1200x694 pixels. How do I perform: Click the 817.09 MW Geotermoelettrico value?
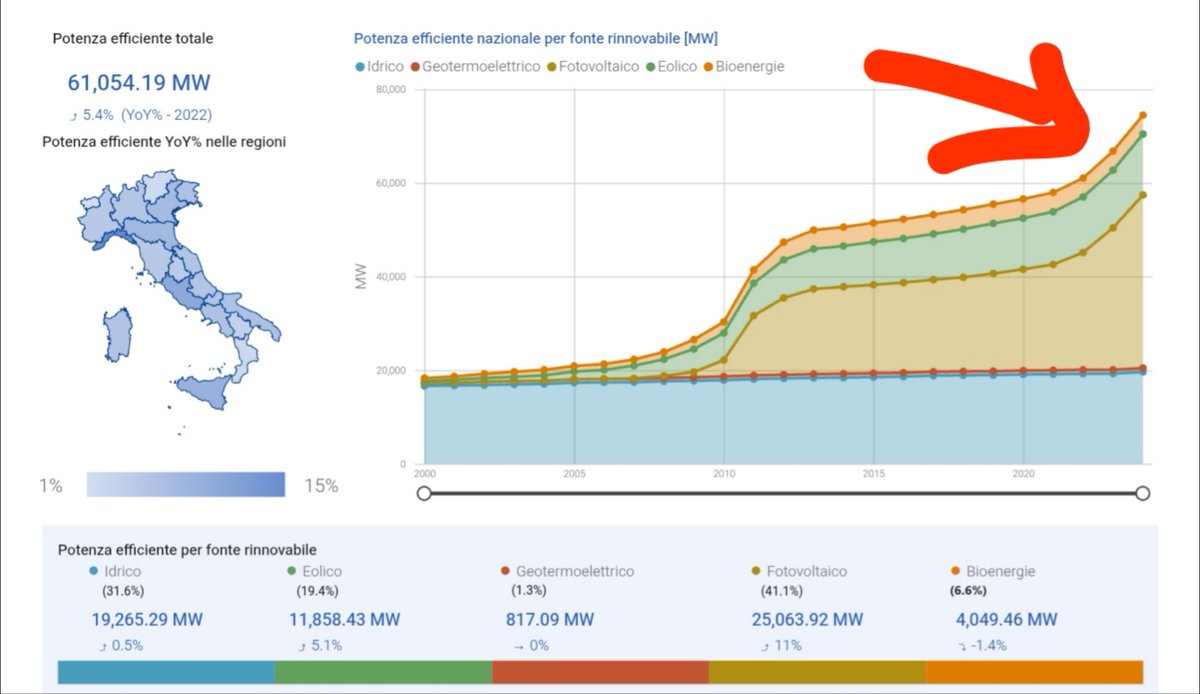[x=549, y=620]
